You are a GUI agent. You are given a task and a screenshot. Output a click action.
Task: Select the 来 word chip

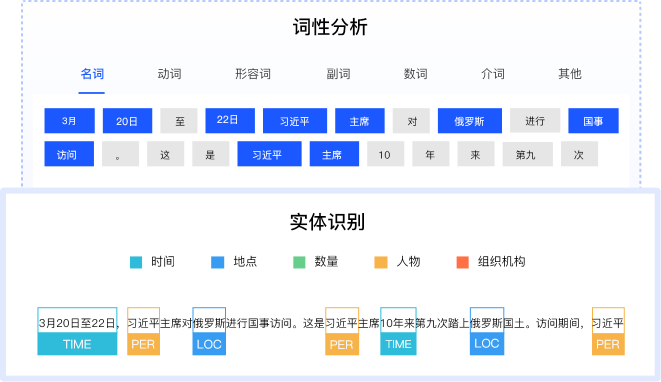pyautogui.click(x=476, y=154)
